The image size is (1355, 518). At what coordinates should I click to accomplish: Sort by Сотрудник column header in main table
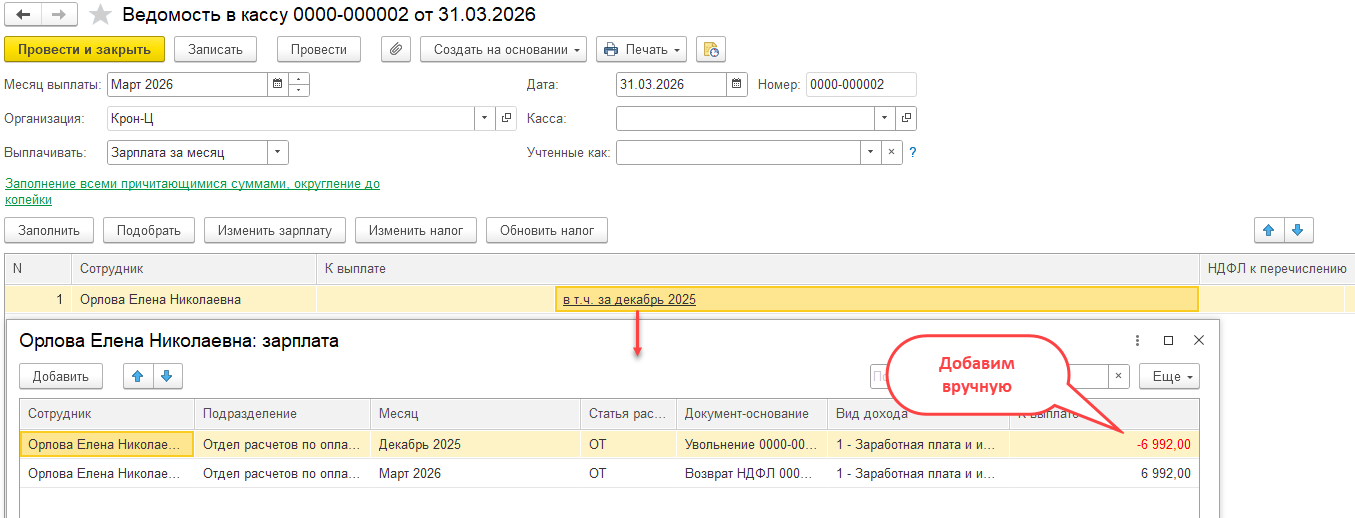(194, 269)
